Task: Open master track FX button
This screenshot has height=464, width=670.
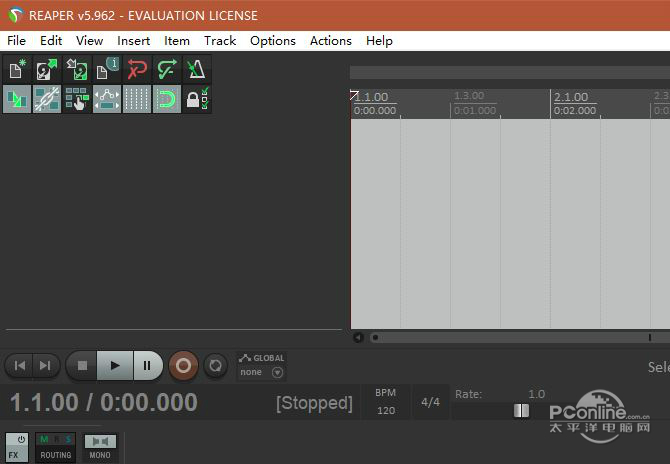Action: (x=13, y=455)
